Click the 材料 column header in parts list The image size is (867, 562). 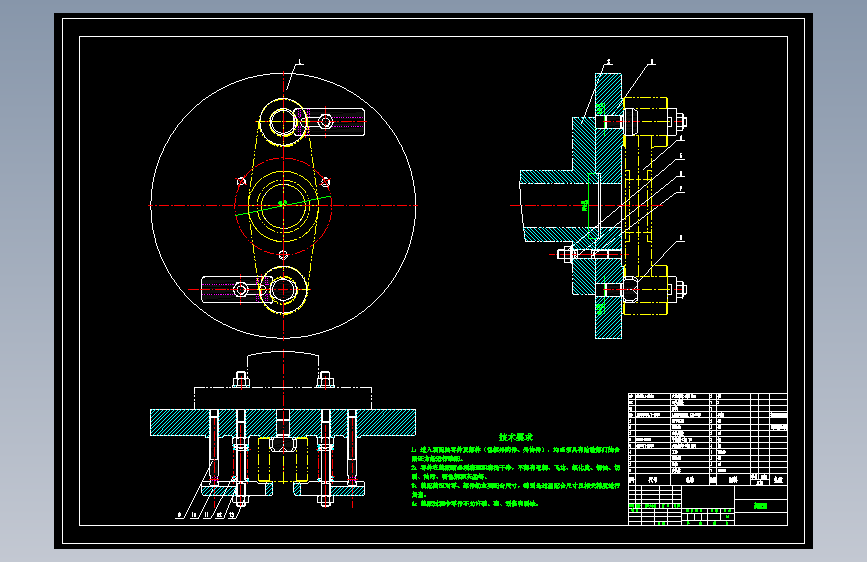tap(733, 480)
